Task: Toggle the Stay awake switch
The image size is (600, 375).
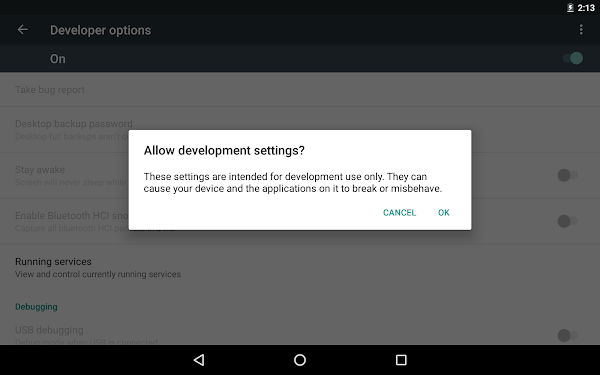Action: point(568,175)
